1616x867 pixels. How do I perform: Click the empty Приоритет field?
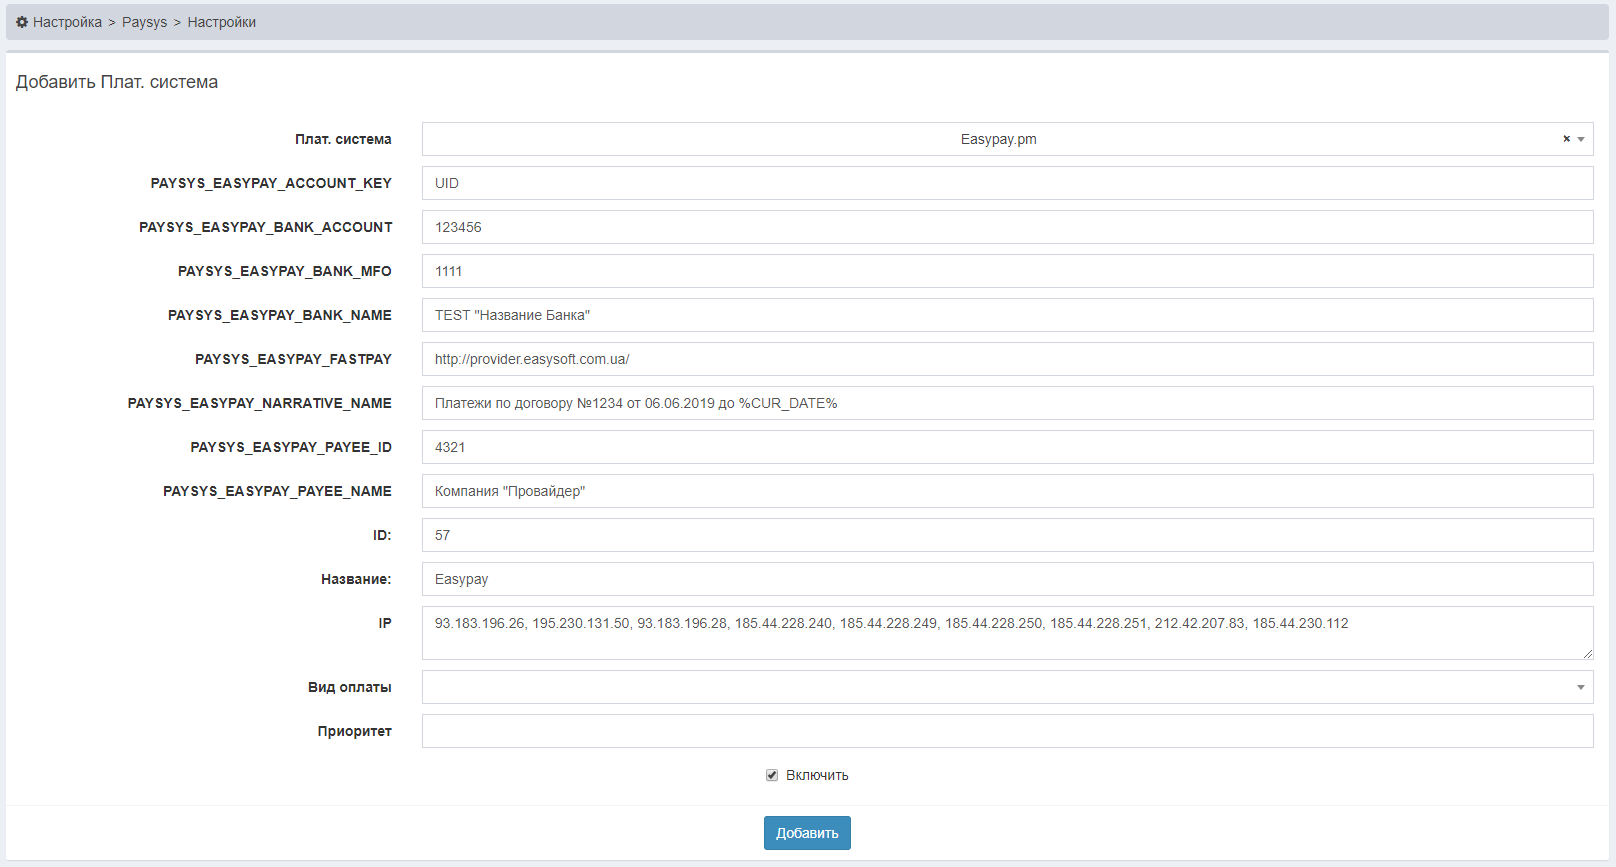(x=1007, y=731)
